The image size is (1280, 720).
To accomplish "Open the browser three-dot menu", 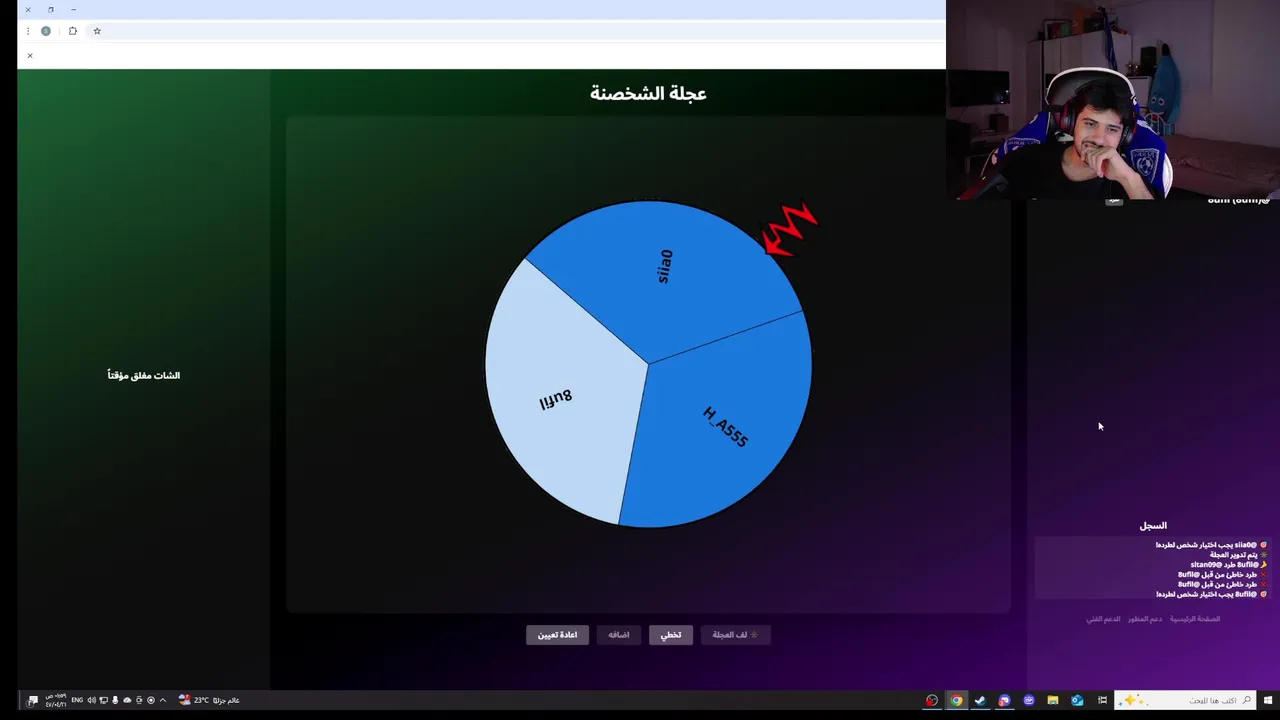I will point(28,31).
